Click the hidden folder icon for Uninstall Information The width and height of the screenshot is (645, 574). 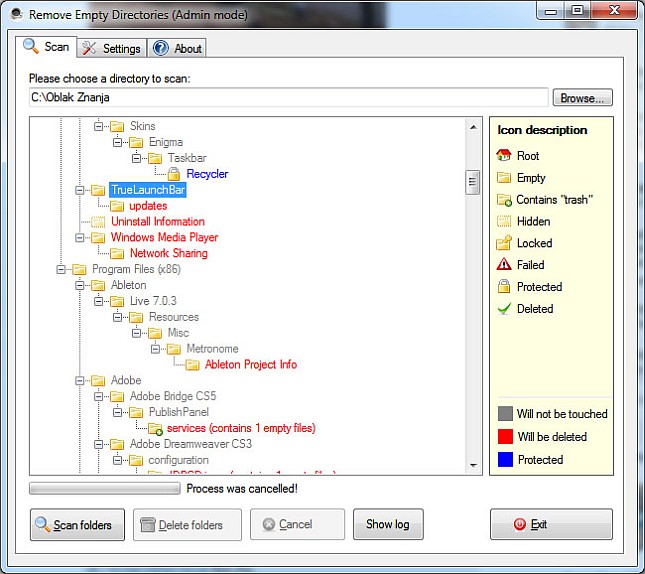[x=98, y=222]
